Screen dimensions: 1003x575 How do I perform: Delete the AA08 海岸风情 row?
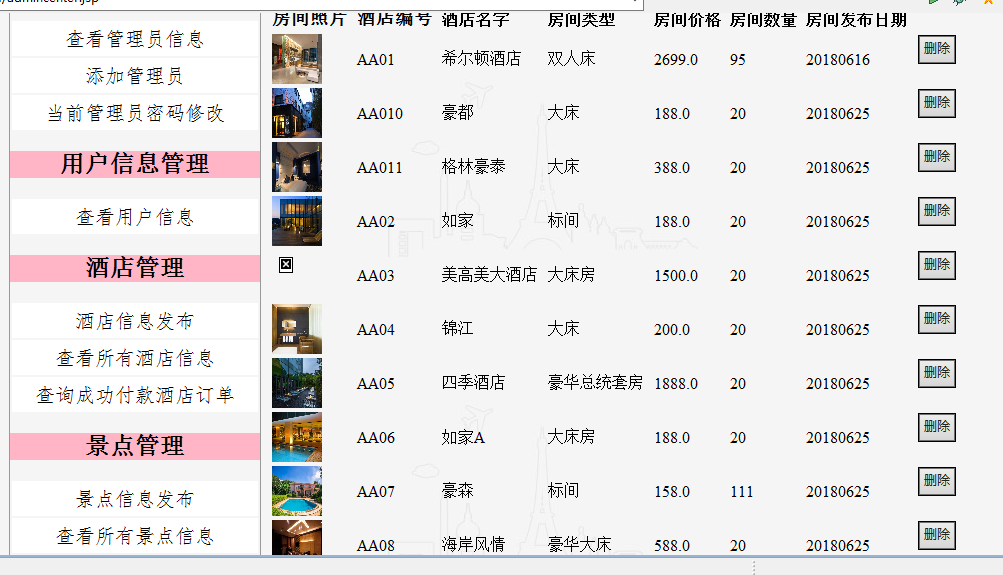[x=937, y=535]
